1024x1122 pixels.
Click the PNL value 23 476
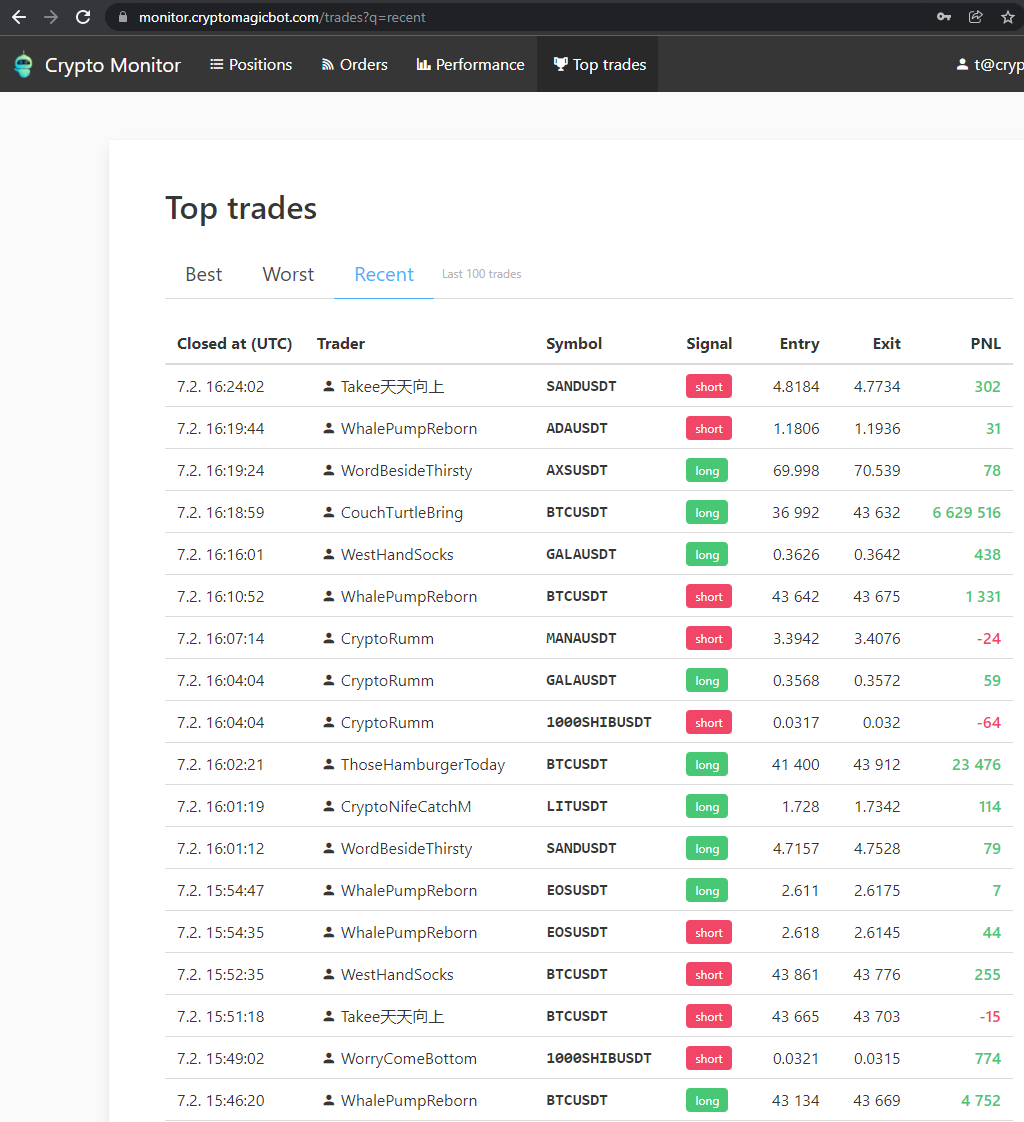click(x=976, y=764)
